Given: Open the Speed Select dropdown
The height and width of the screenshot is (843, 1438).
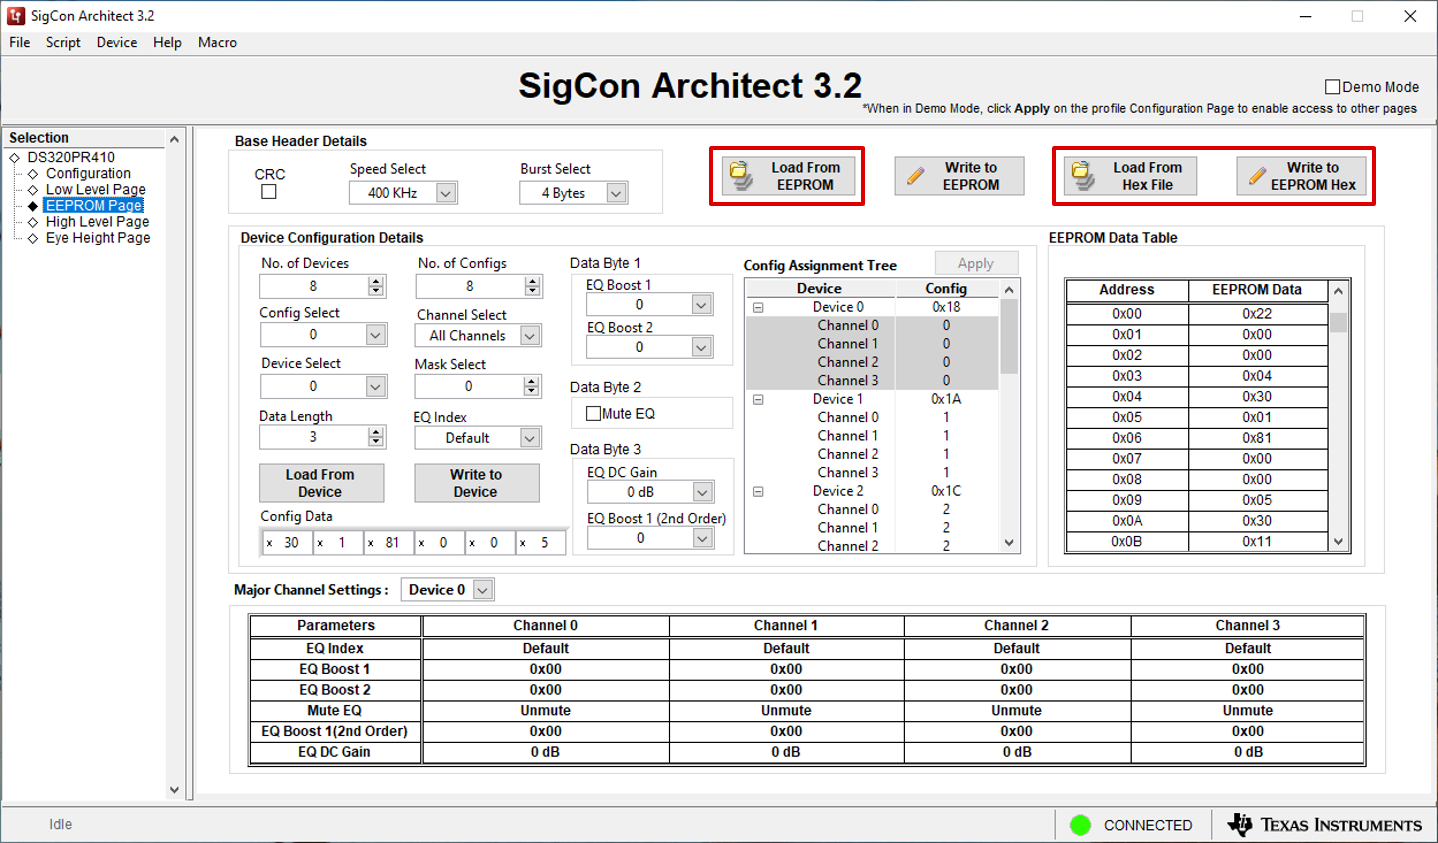Looking at the screenshot, I should [446, 193].
